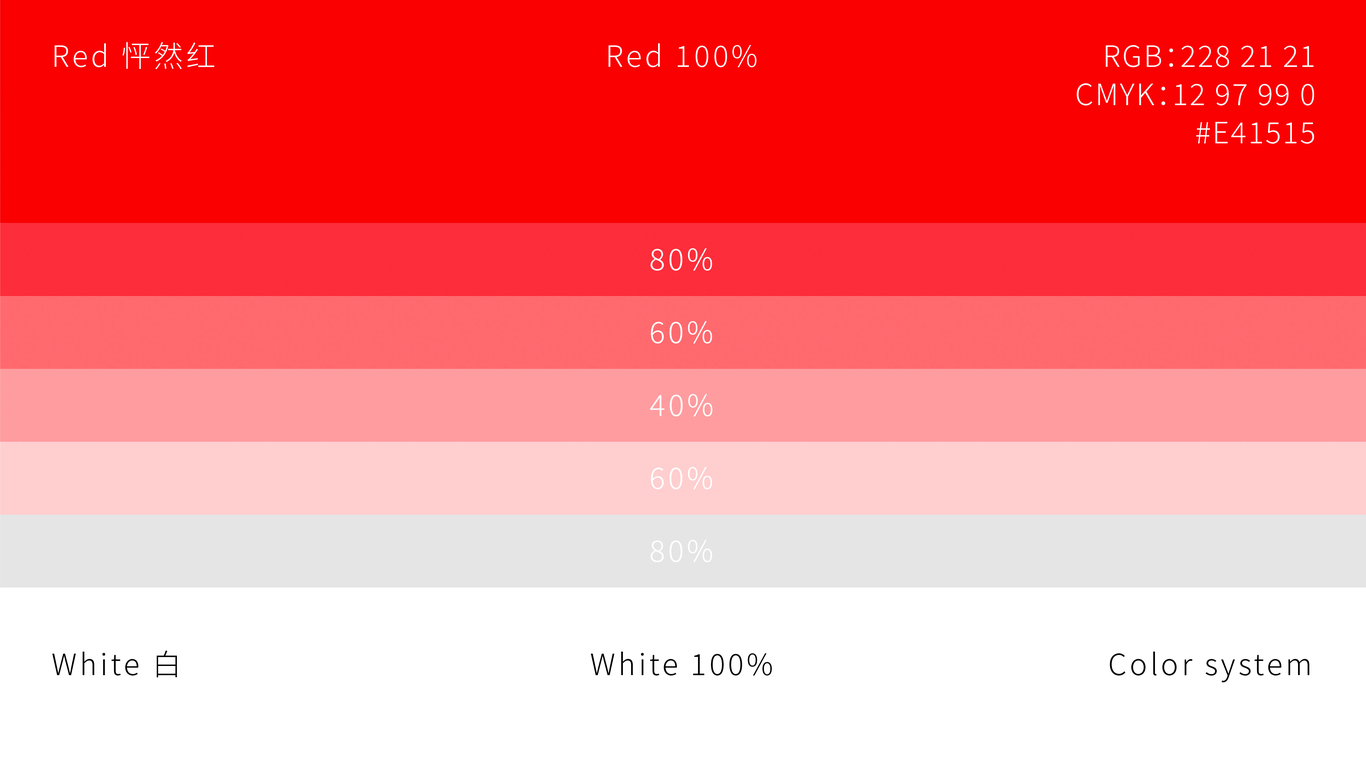Click the #E41515 hex code
The width and height of the screenshot is (1366, 768).
(x=1255, y=133)
